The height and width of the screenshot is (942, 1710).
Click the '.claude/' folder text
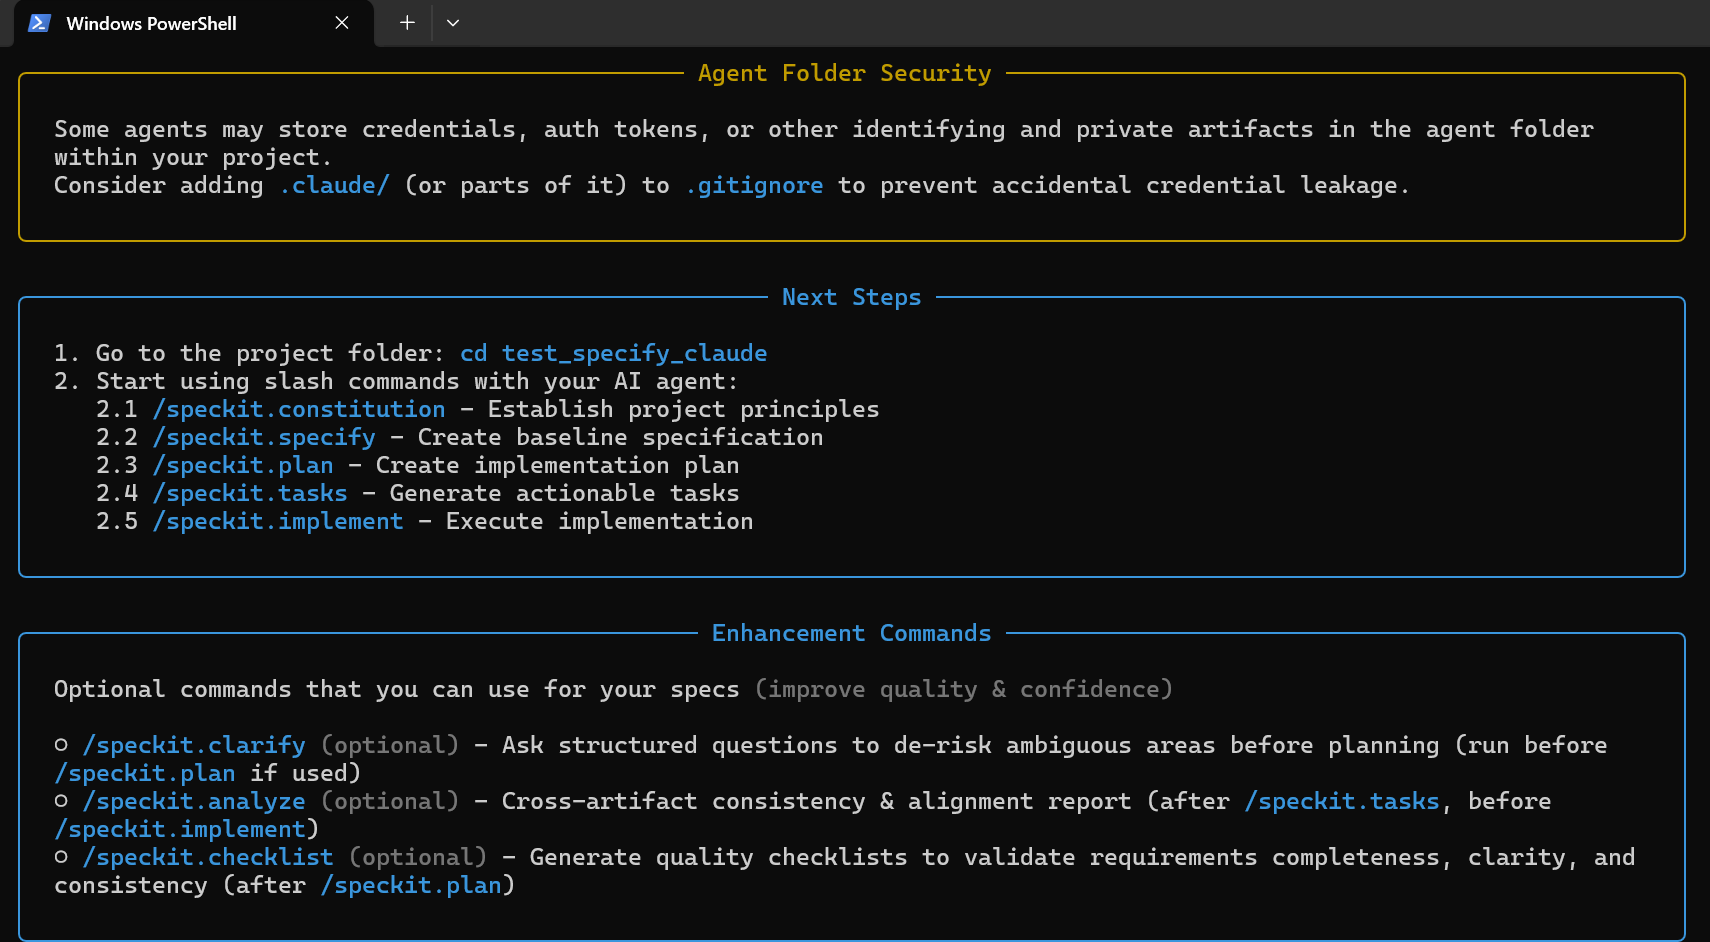[x=334, y=185]
